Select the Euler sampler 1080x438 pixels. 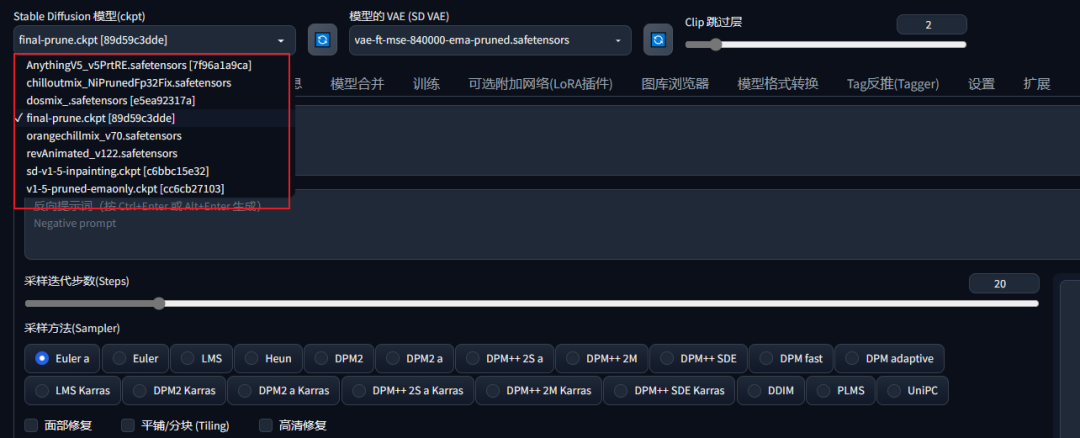(135, 358)
